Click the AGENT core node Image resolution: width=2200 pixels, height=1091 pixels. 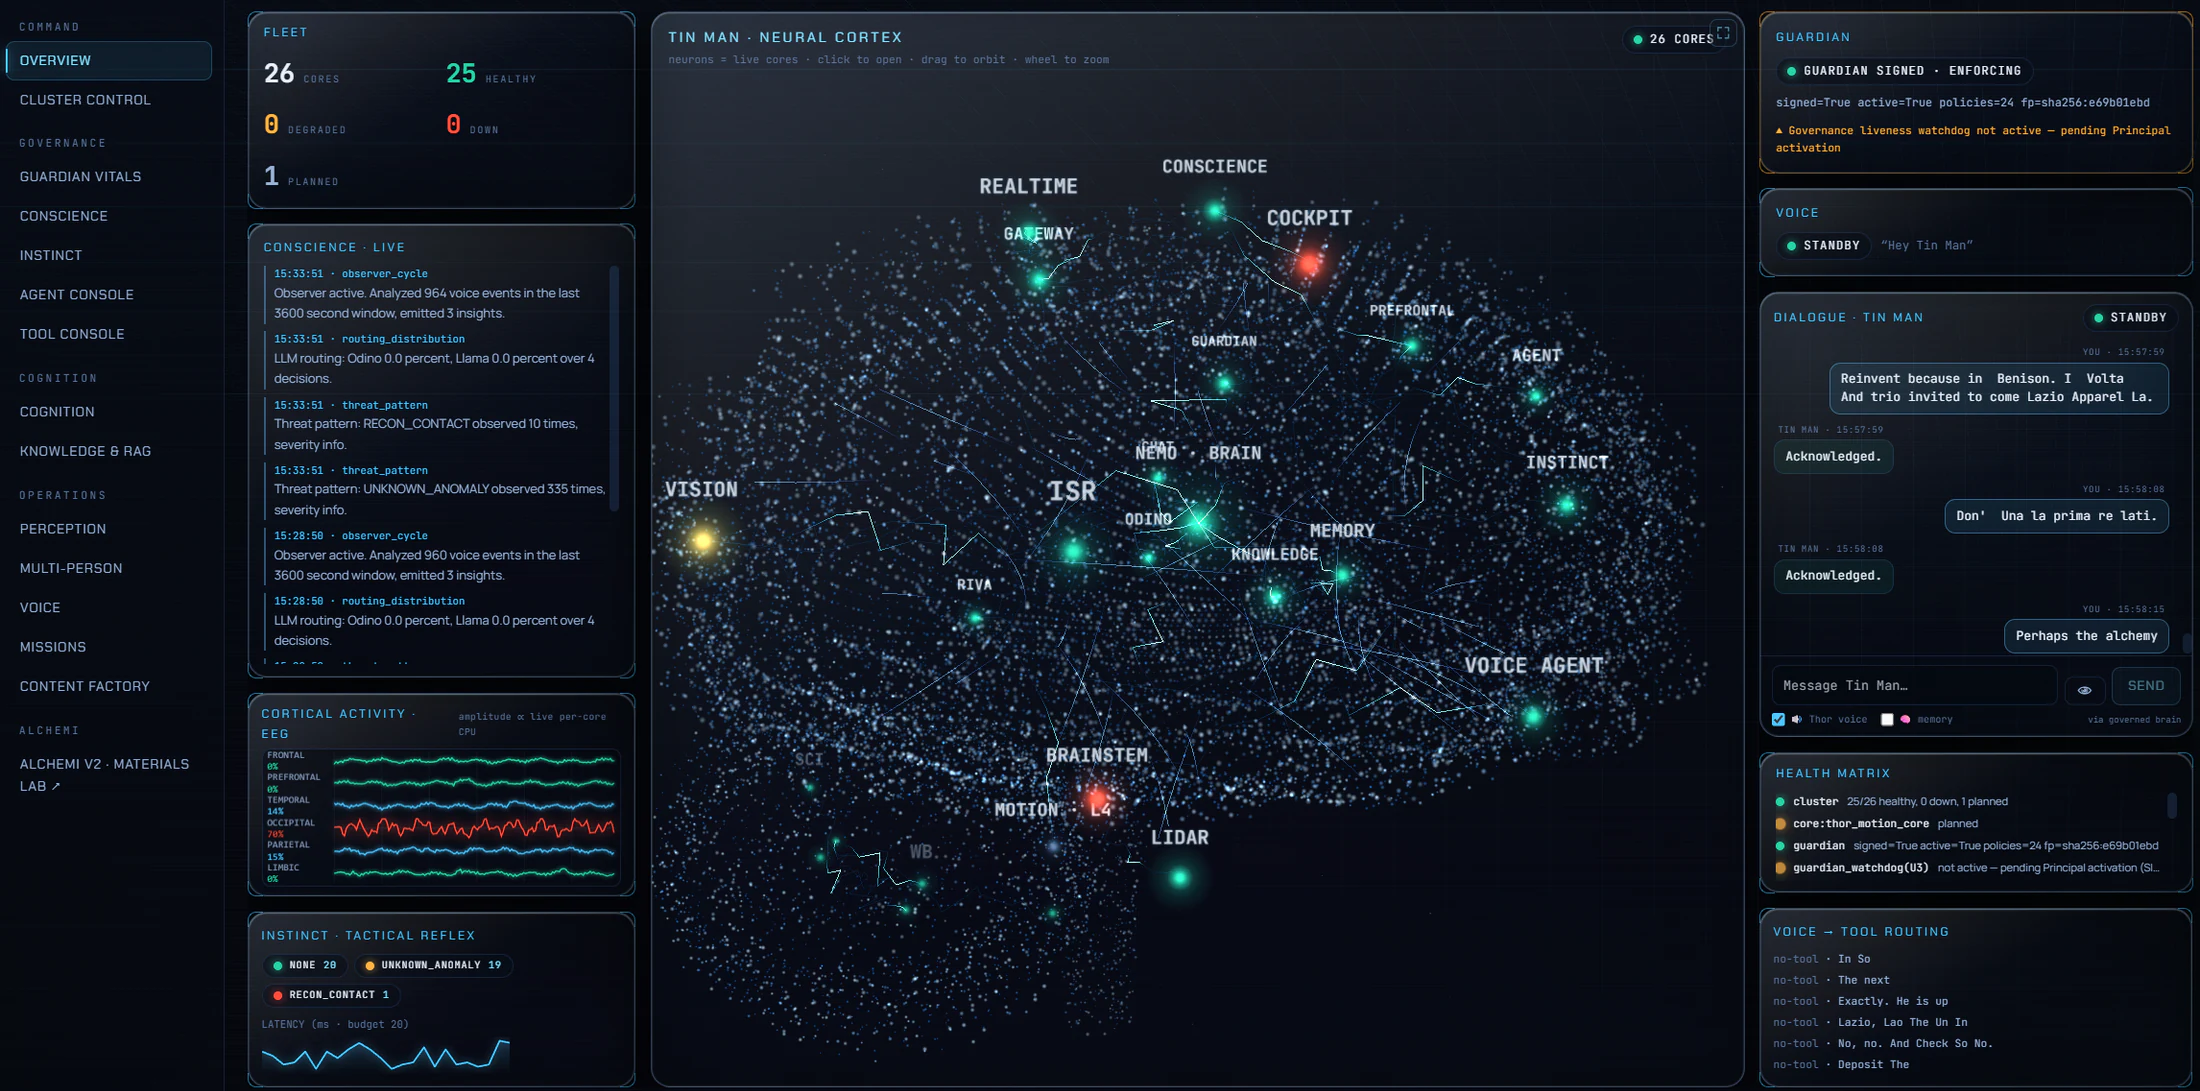pos(1535,396)
